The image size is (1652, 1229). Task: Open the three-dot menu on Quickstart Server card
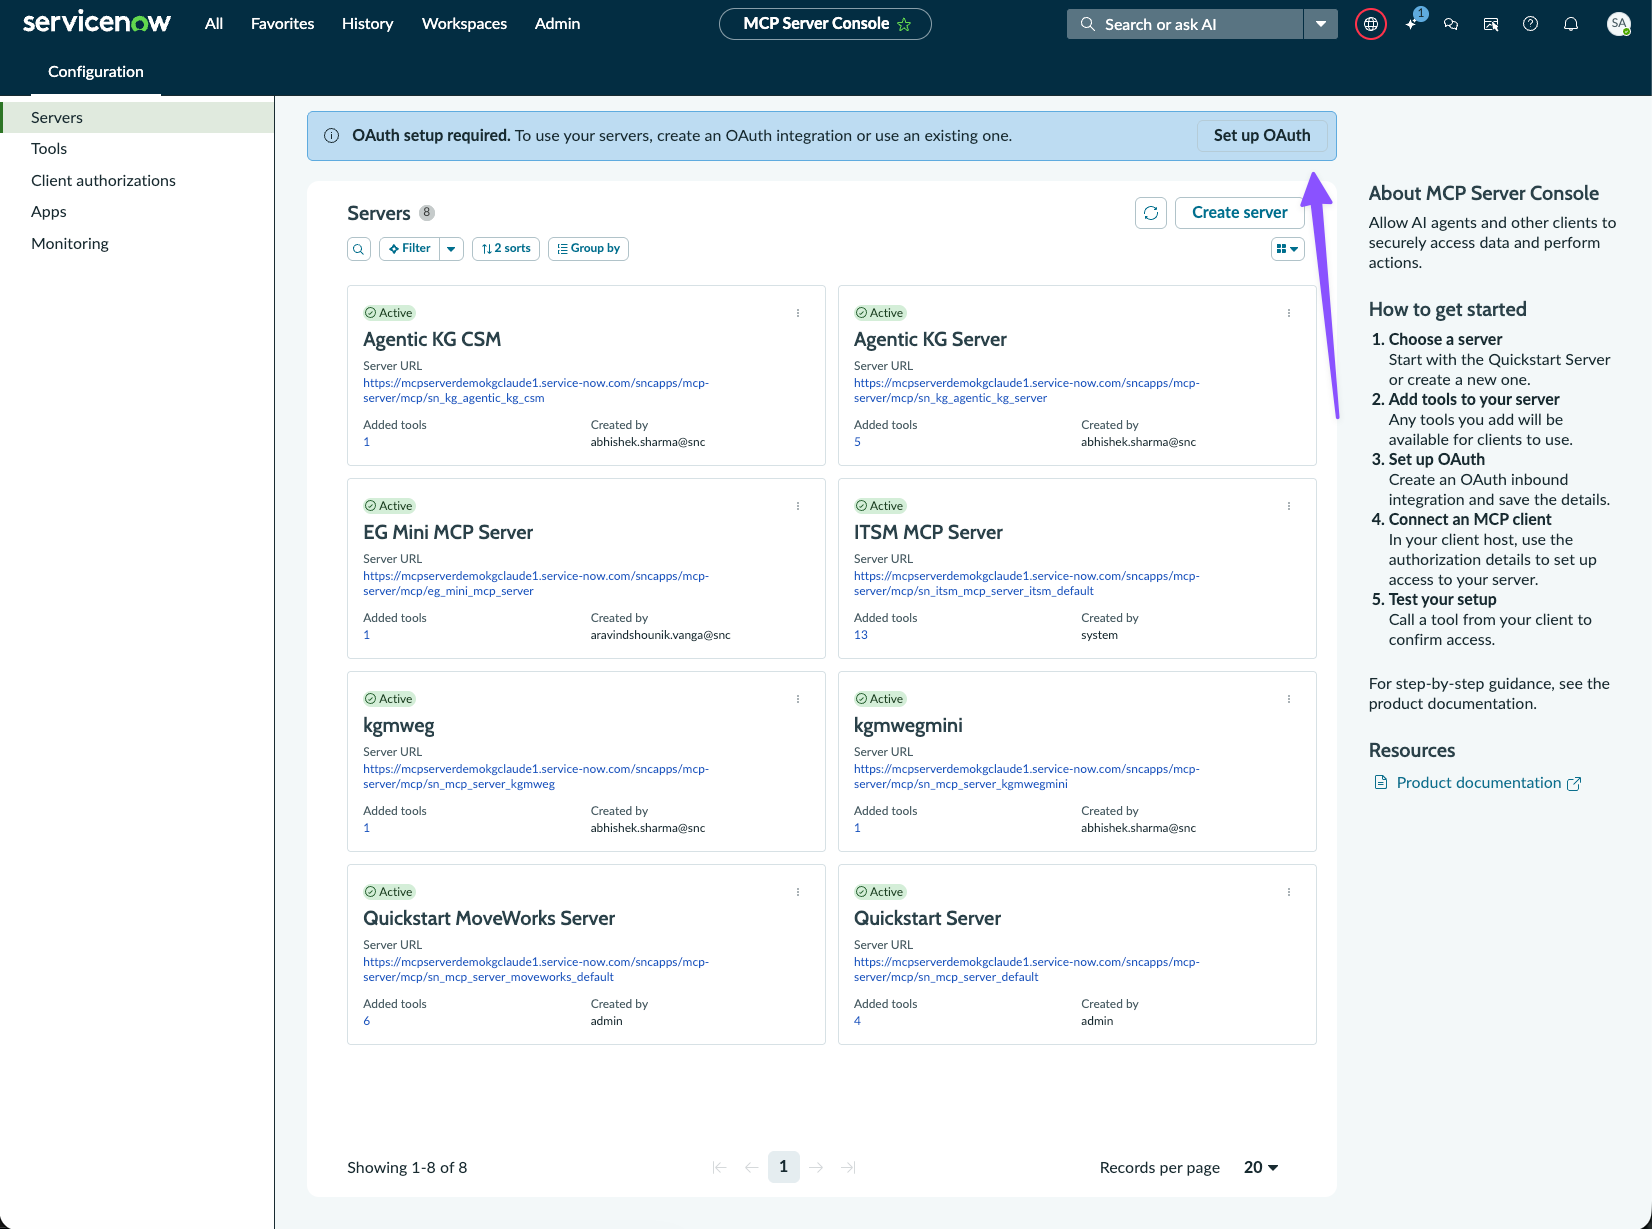1289,892
